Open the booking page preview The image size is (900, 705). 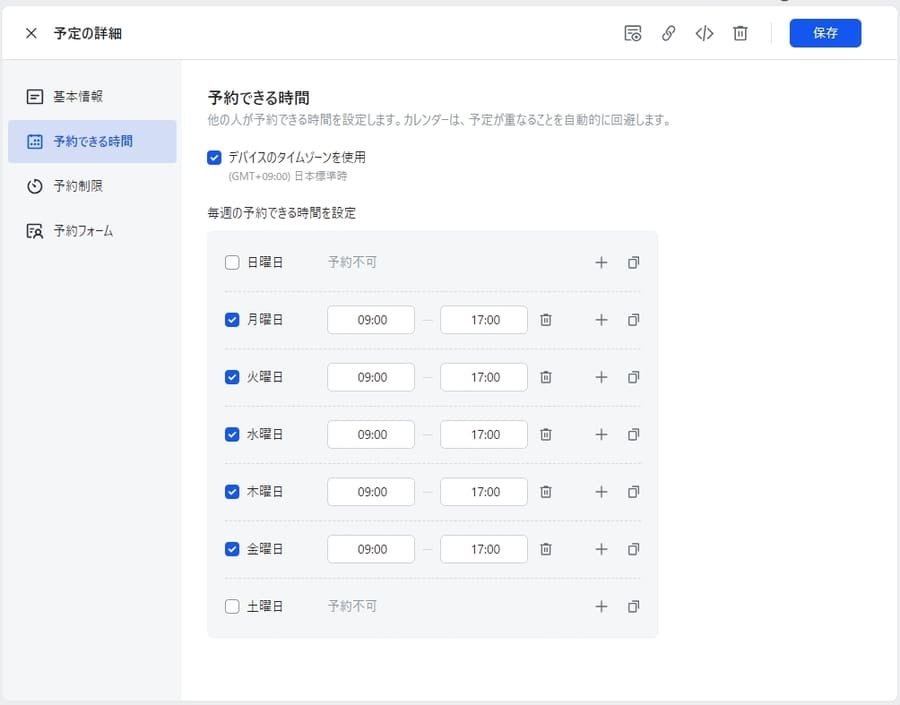[x=633, y=33]
